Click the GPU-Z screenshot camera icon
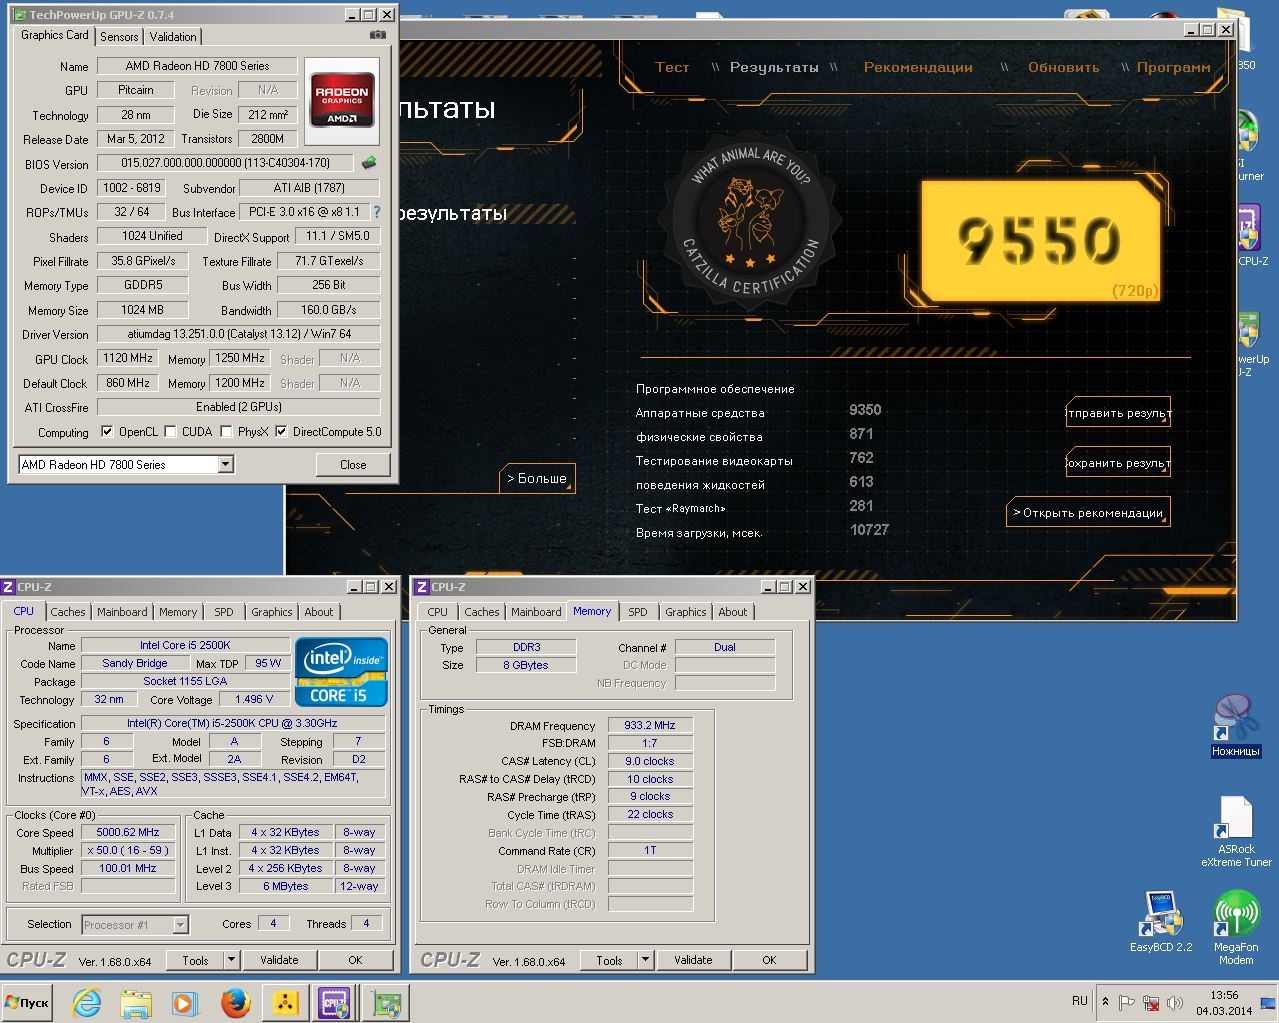Viewport: 1279px width, 1023px height. click(377, 35)
